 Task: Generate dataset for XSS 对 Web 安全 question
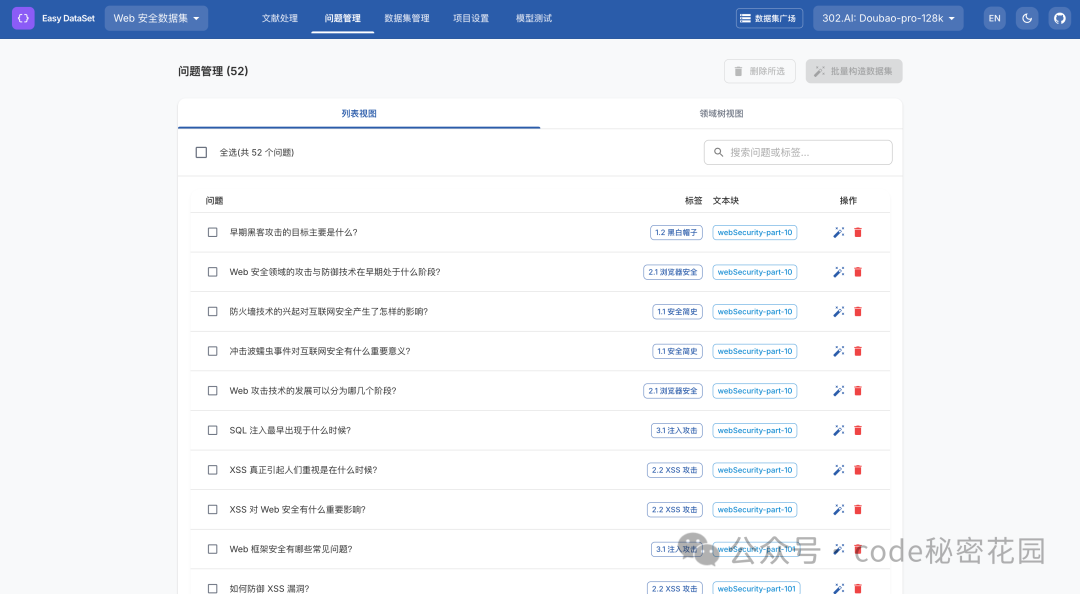point(838,510)
